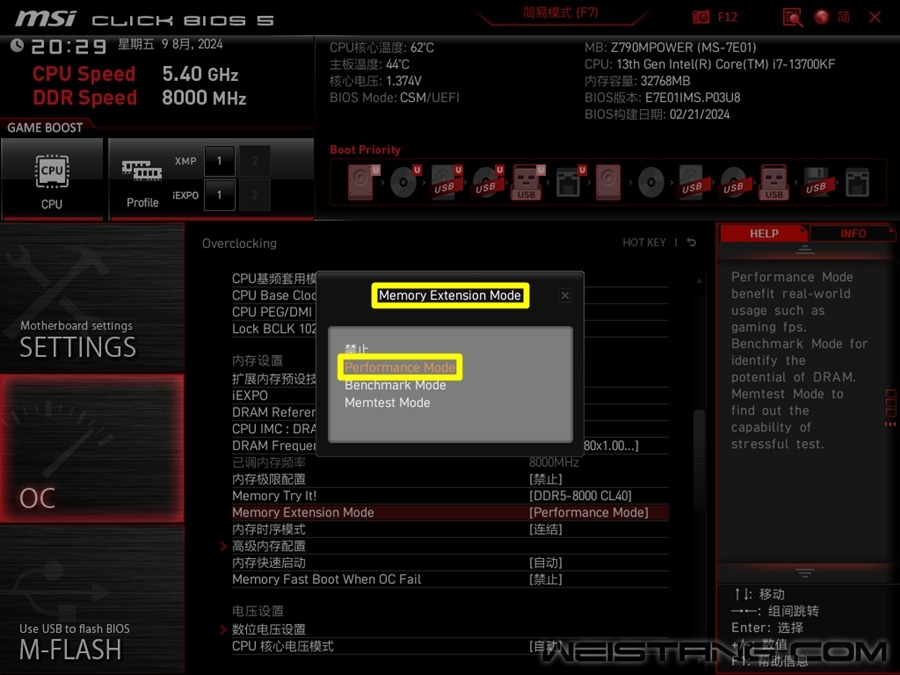Select the iEXPO setting row

pos(274,395)
